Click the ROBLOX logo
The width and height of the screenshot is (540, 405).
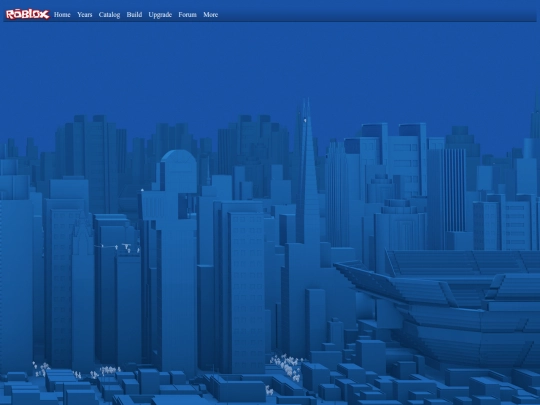[28, 14]
